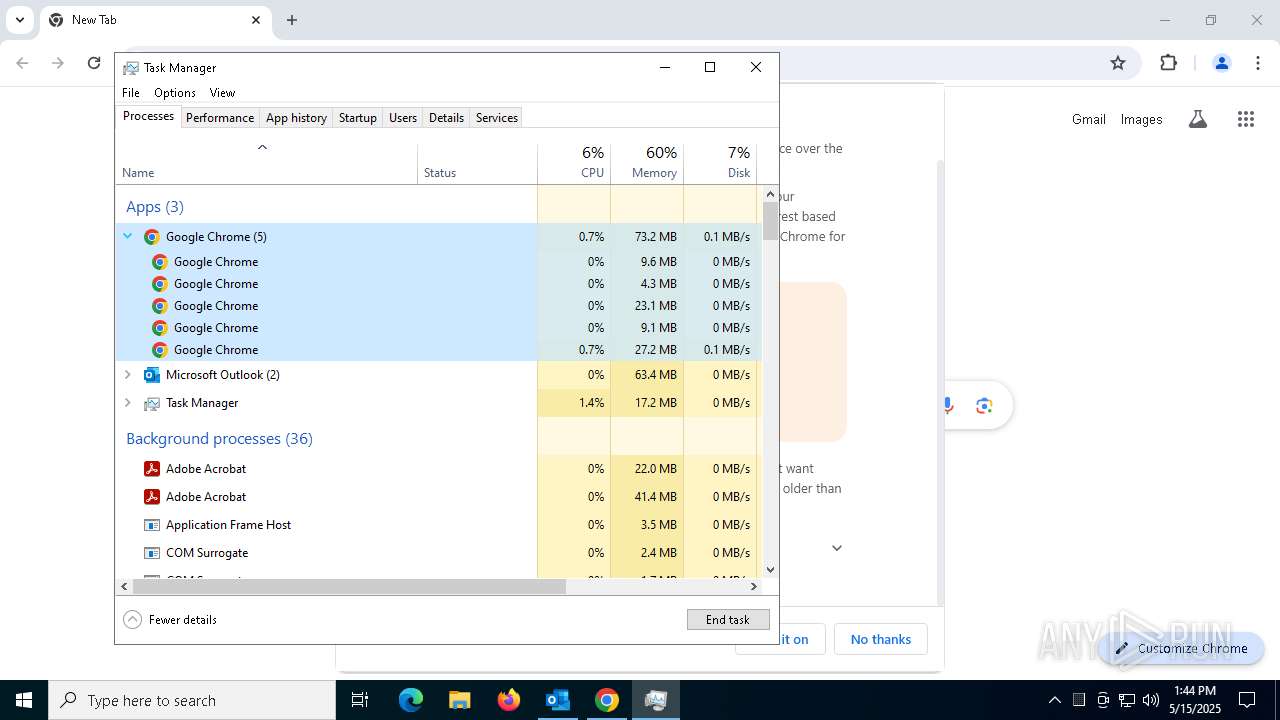Viewport: 1280px width, 720px height.
Task: Sort processes by the Memory column header
Action: pyautogui.click(x=647, y=163)
